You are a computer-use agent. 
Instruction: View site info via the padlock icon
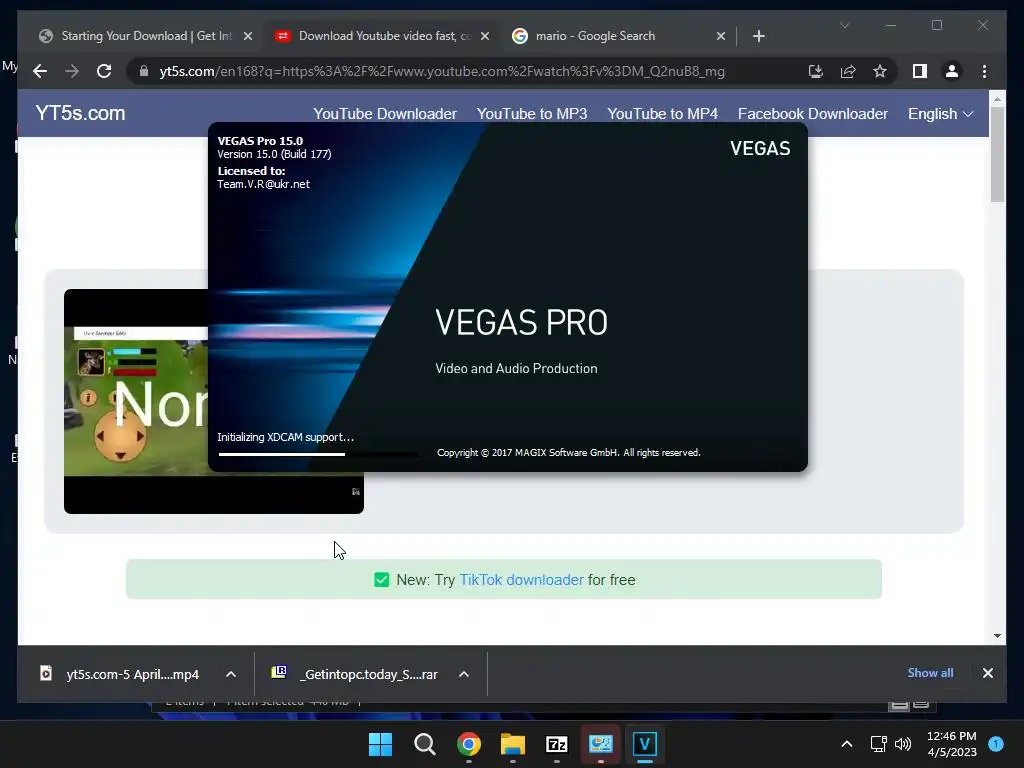(x=144, y=71)
